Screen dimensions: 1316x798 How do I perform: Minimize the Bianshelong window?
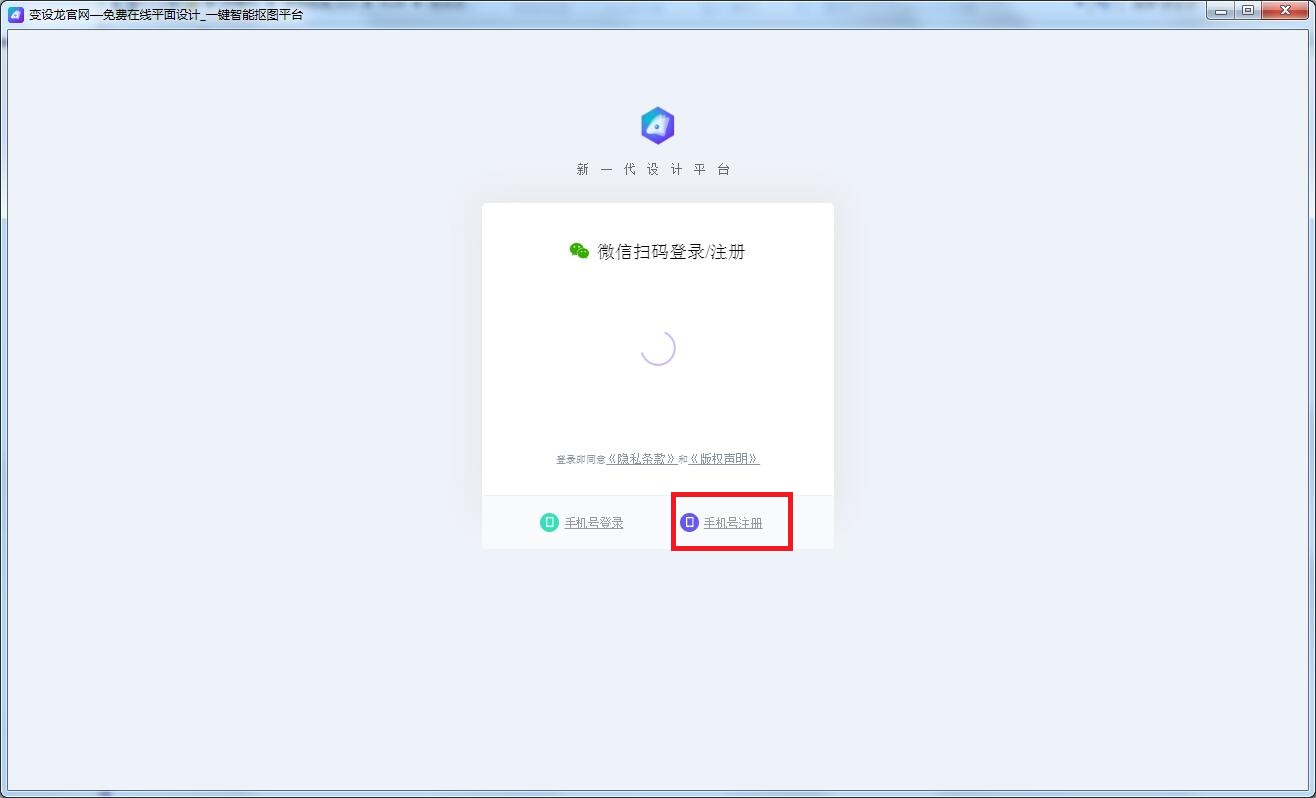1222,11
